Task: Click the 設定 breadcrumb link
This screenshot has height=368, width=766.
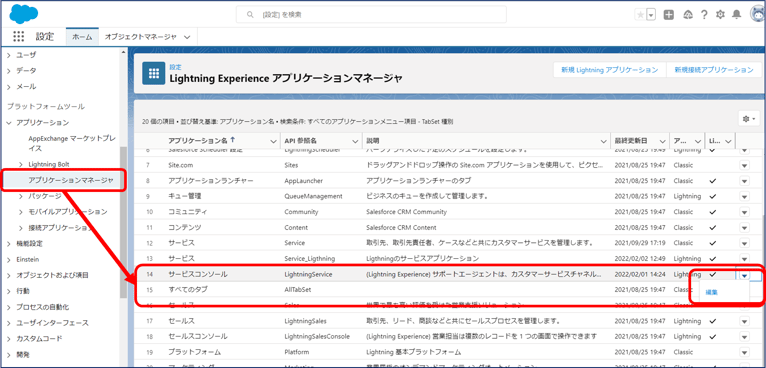Action: [x=175, y=67]
